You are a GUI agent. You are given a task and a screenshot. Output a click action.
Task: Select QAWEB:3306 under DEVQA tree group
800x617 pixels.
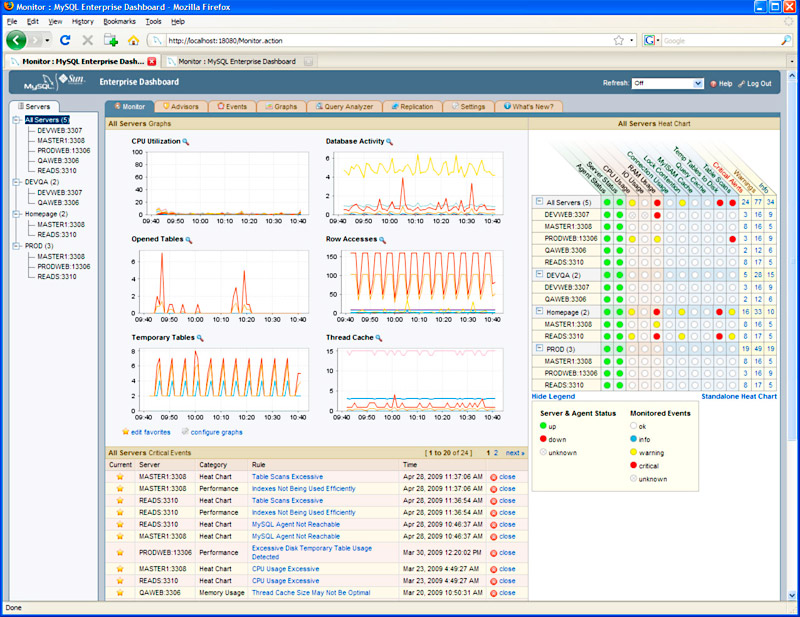click(x=58, y=203)
